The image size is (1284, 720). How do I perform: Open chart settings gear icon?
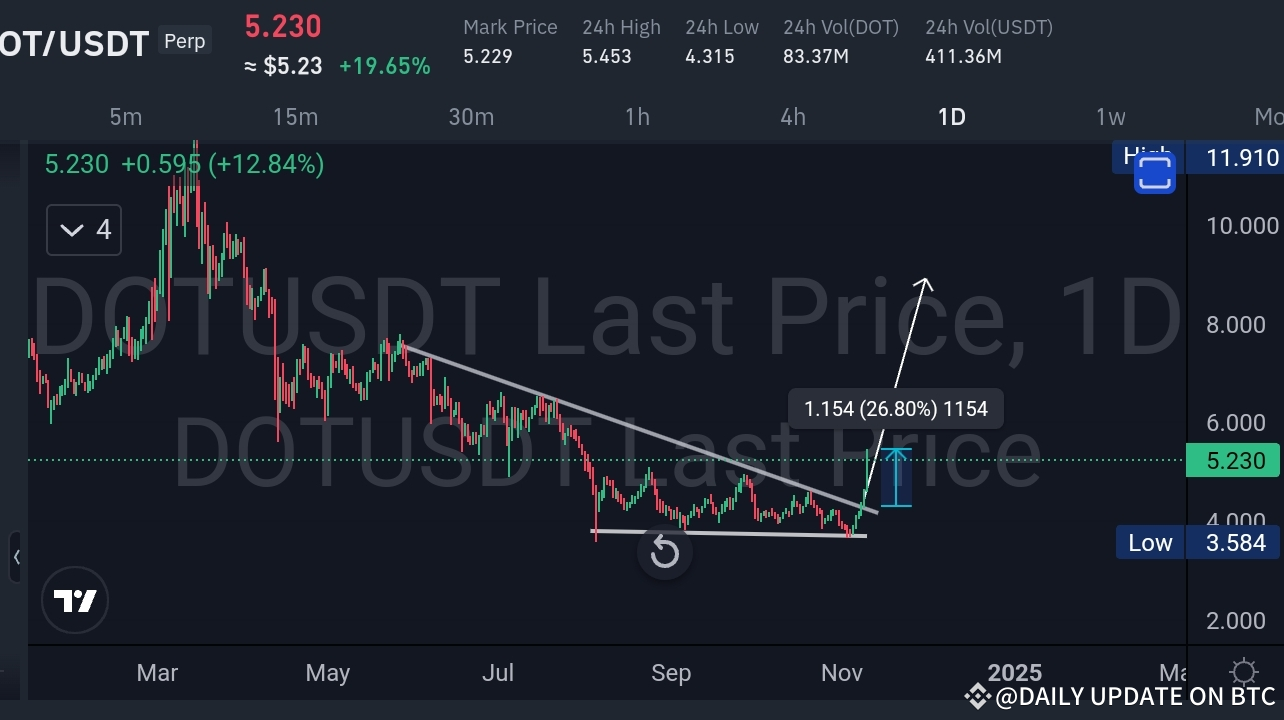pyautogui.click(x=1244, y=672)
